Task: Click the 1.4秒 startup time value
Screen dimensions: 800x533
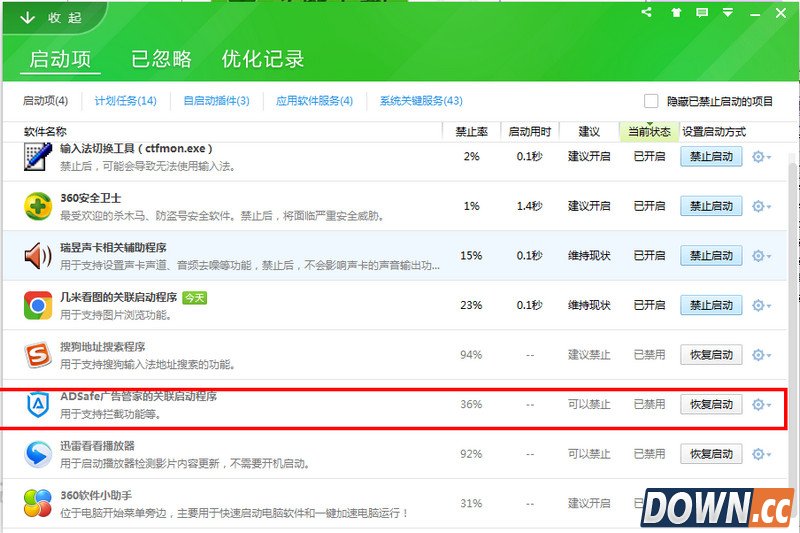Action: point(530,206)
